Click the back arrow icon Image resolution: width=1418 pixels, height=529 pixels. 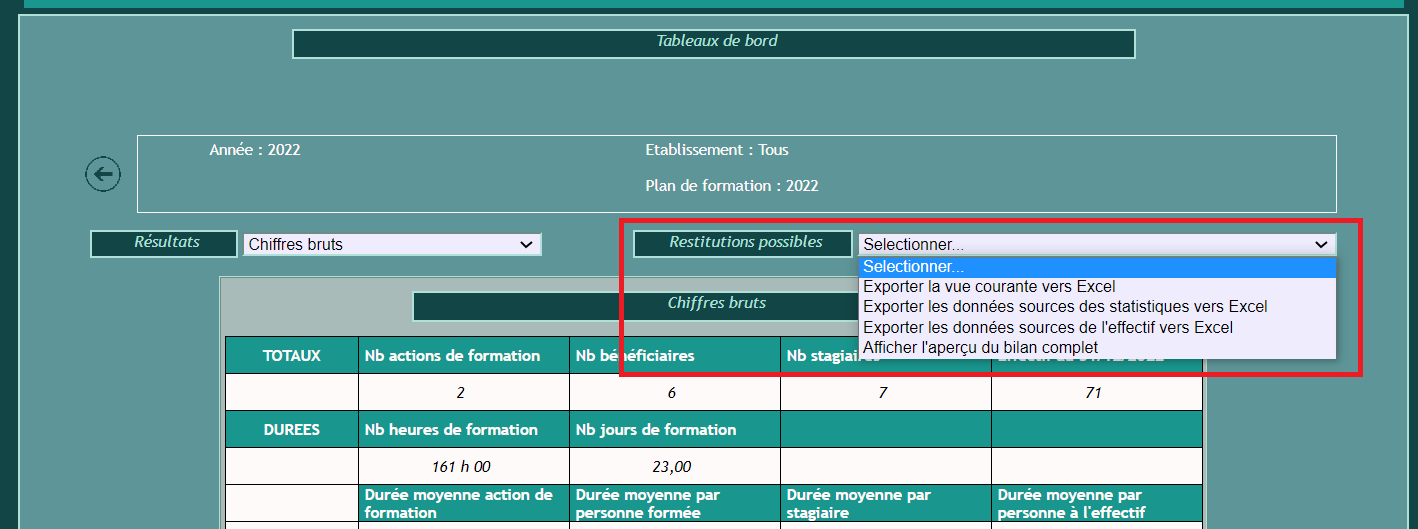pos(103,174)
